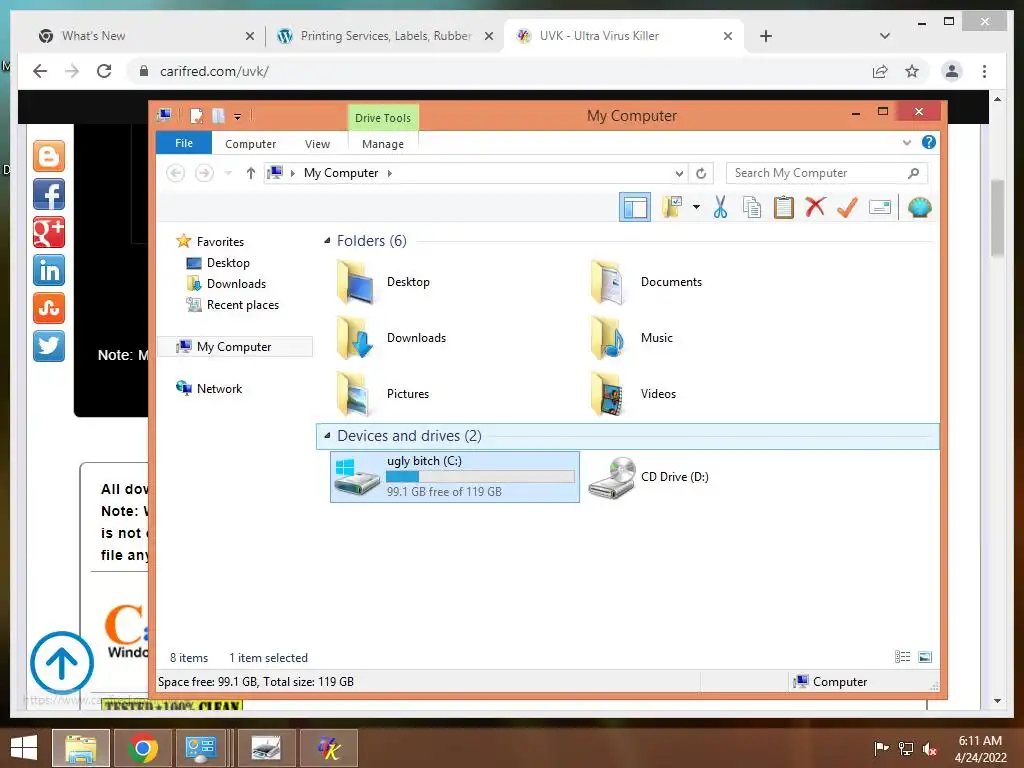Select Favorites in navigation pane
The height and width of the screenshot is (768, 1024).
point(220,242)
